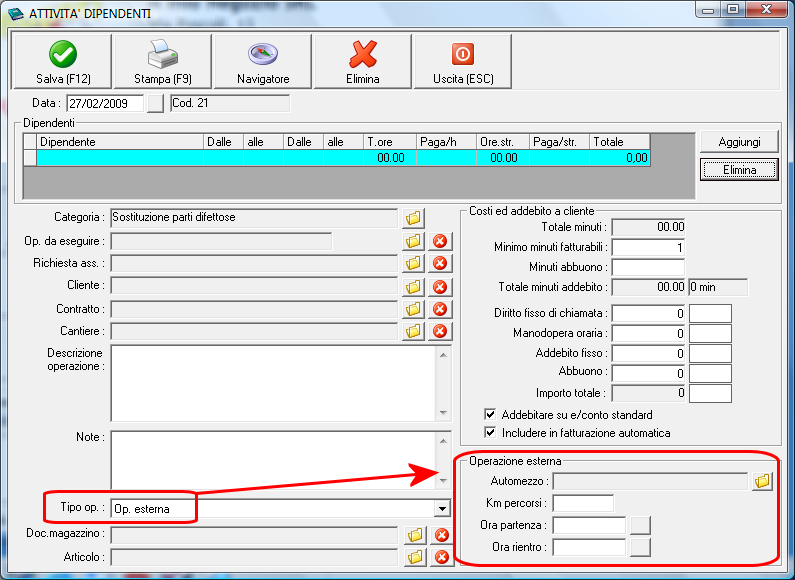795x580 pixels.
Task: Toggle Includere in fatturazione automatica
Action: coord(490,432)
